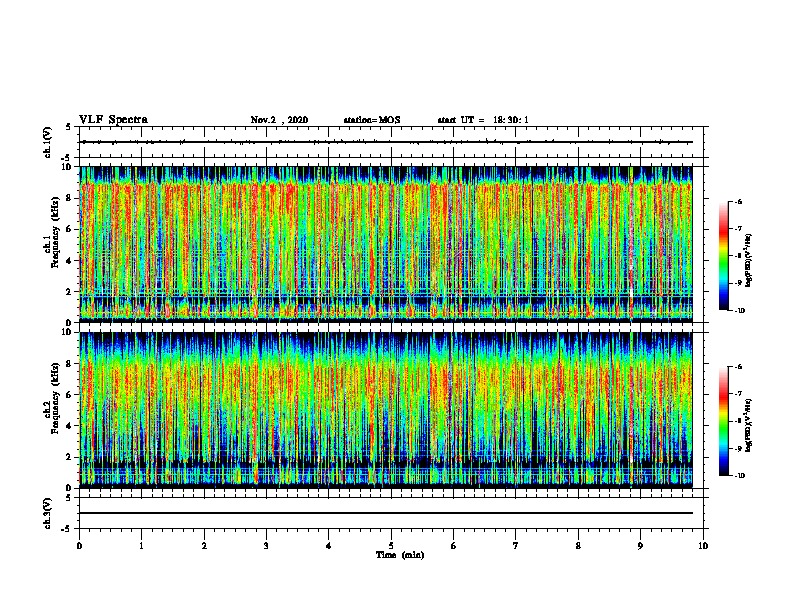Click the "-6" label on the ch.1 color bar

coord(739,202)
